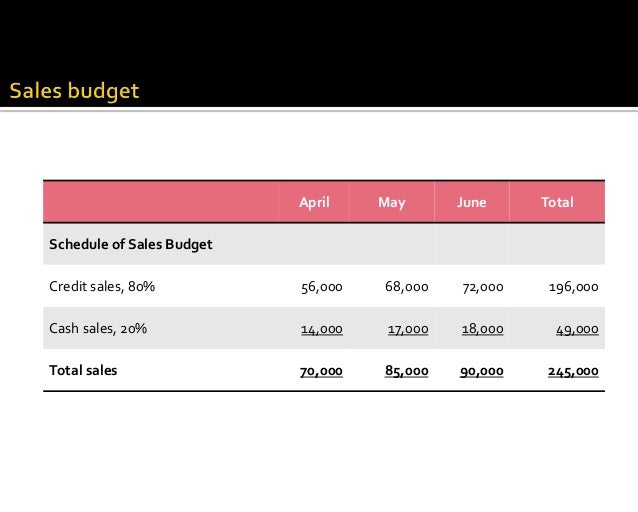Select total credit sales value 196,000
Screen dimensions: 638x512
coord(573,287)
